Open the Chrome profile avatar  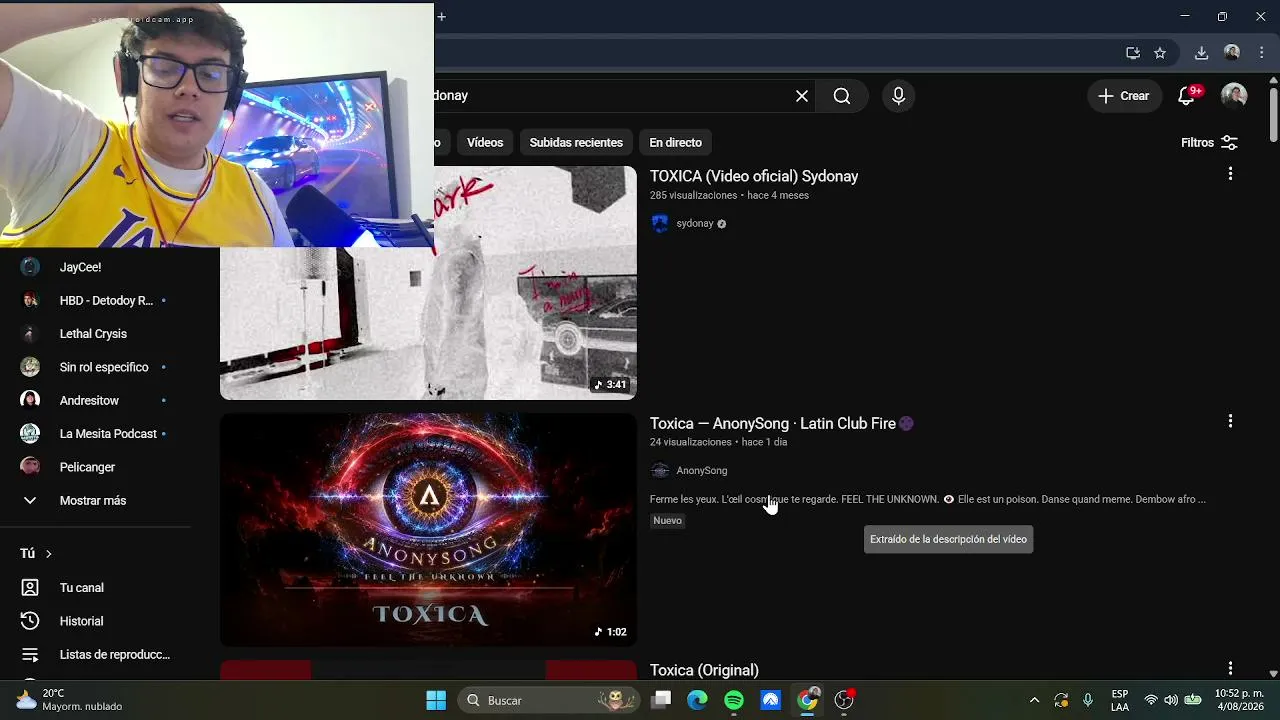point(1232,53)
